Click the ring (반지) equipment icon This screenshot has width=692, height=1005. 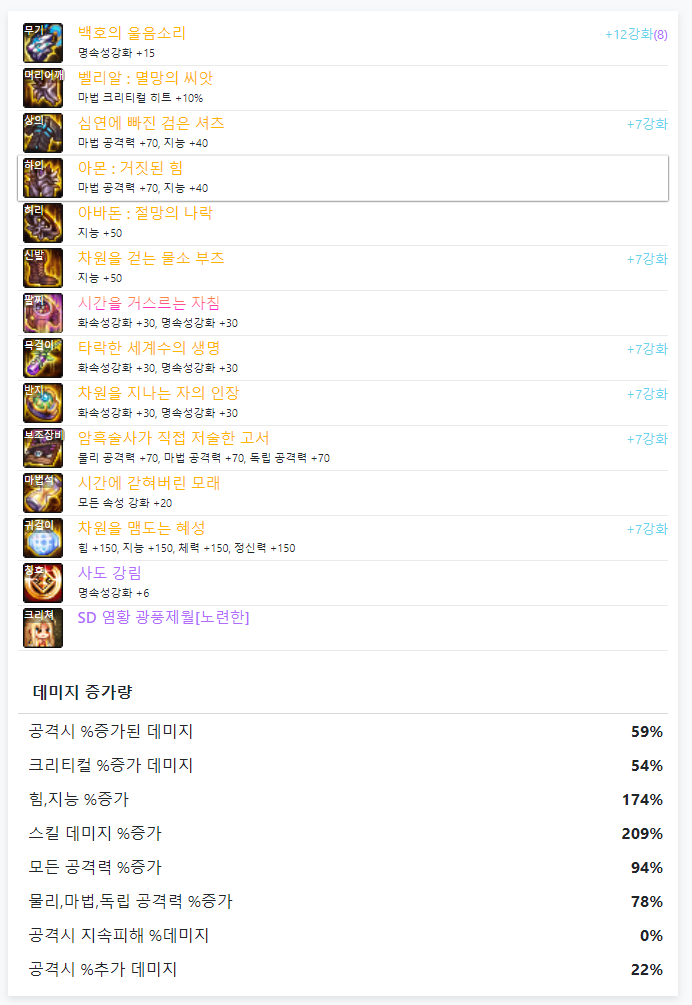(x=43, y=403)
